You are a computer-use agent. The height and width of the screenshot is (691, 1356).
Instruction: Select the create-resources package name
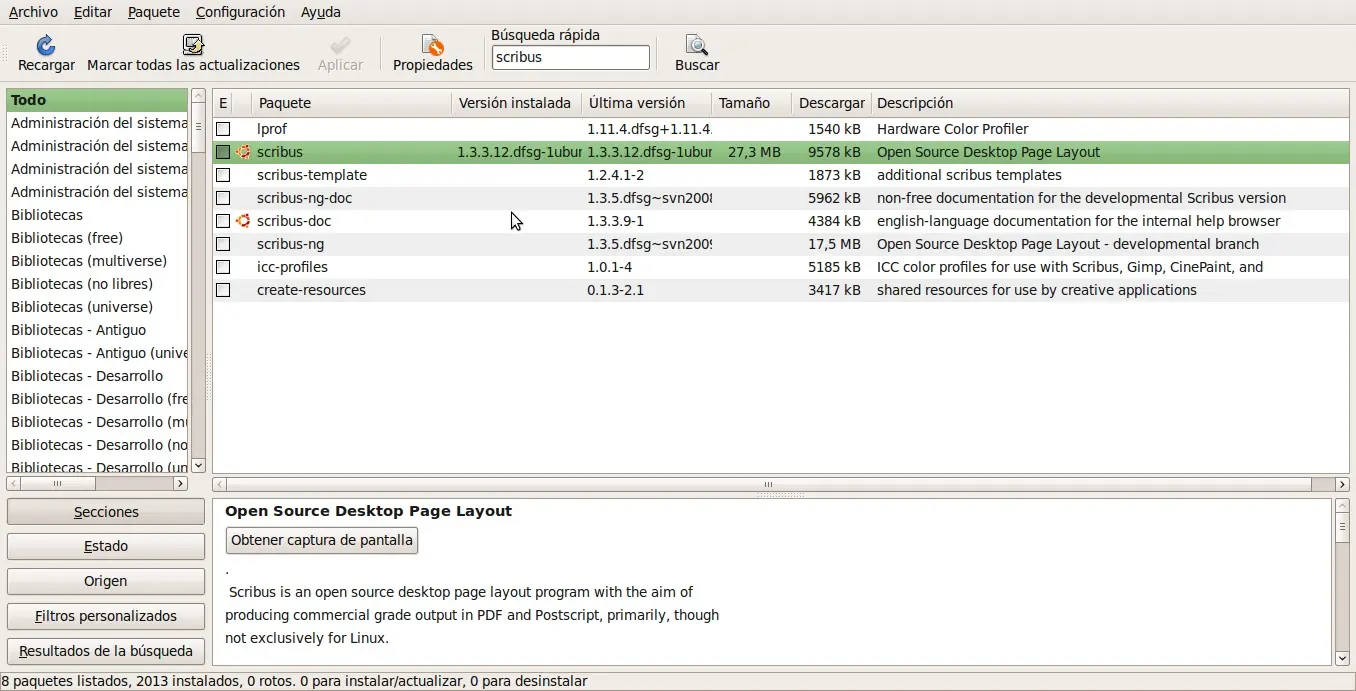[x=311, y=290]
